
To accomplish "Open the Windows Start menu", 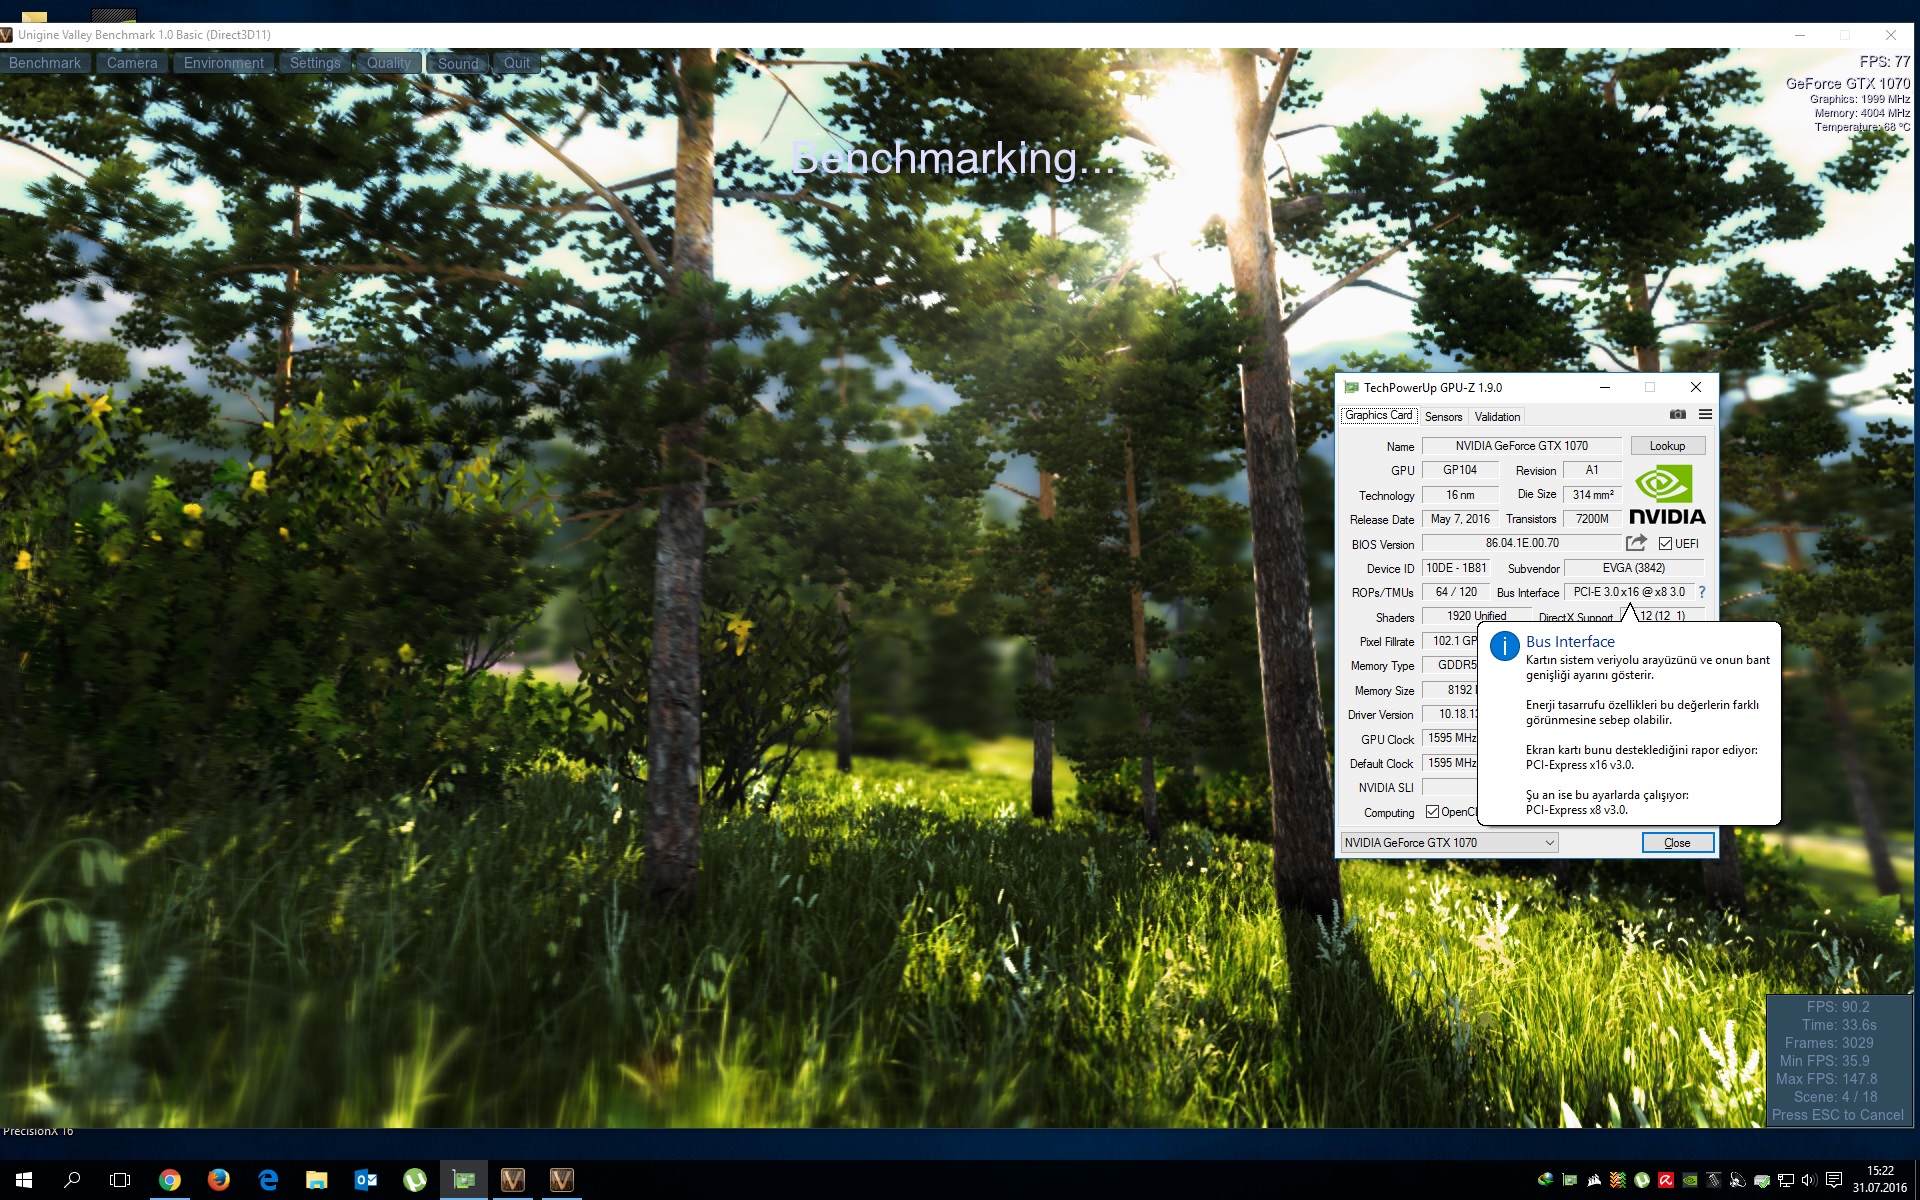I will [x=24, y=1180].
